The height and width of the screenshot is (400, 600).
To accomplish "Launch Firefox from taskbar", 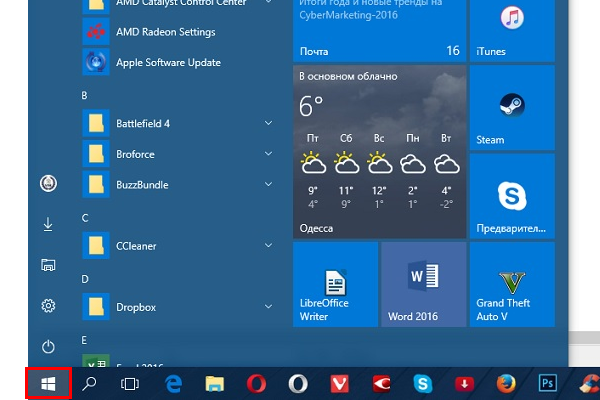I will pos(506,384).
